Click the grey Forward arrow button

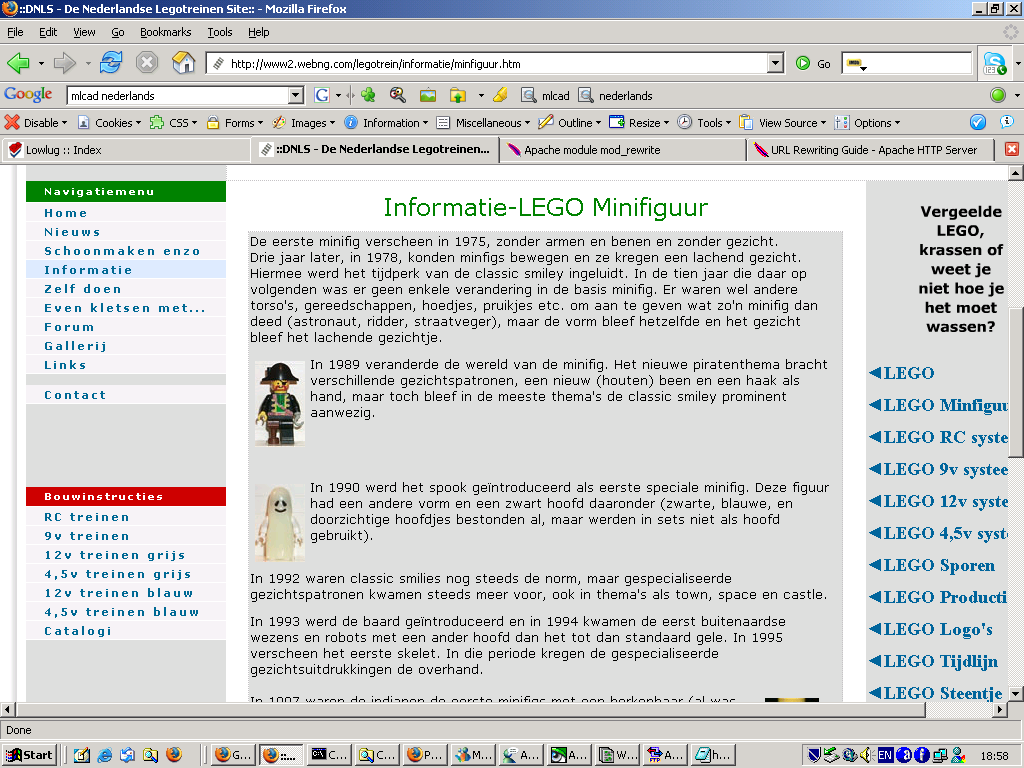point(64,63)
